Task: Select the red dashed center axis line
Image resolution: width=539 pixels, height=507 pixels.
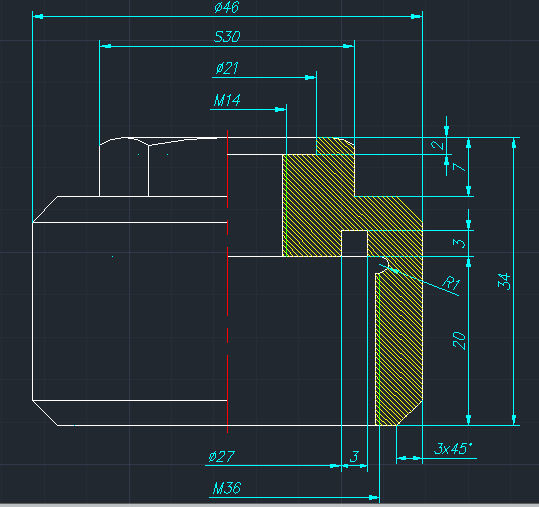Action: coord(228,281)
